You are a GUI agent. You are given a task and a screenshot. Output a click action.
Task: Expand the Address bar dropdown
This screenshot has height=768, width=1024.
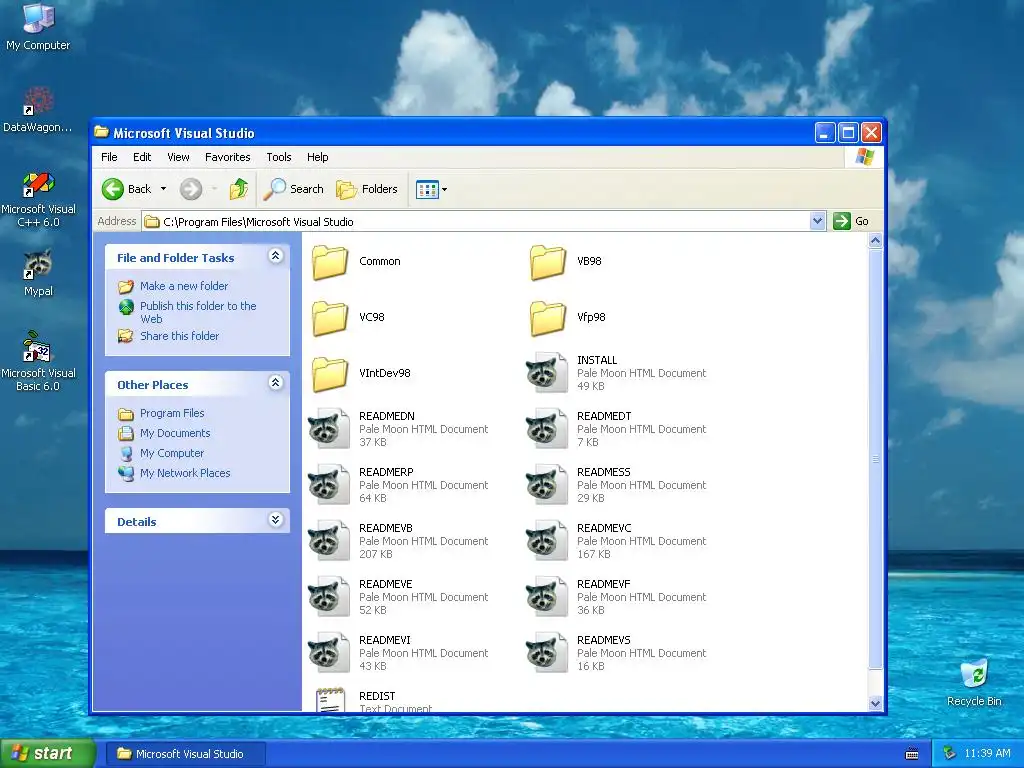pyautogui.click(x=817, y=221)
